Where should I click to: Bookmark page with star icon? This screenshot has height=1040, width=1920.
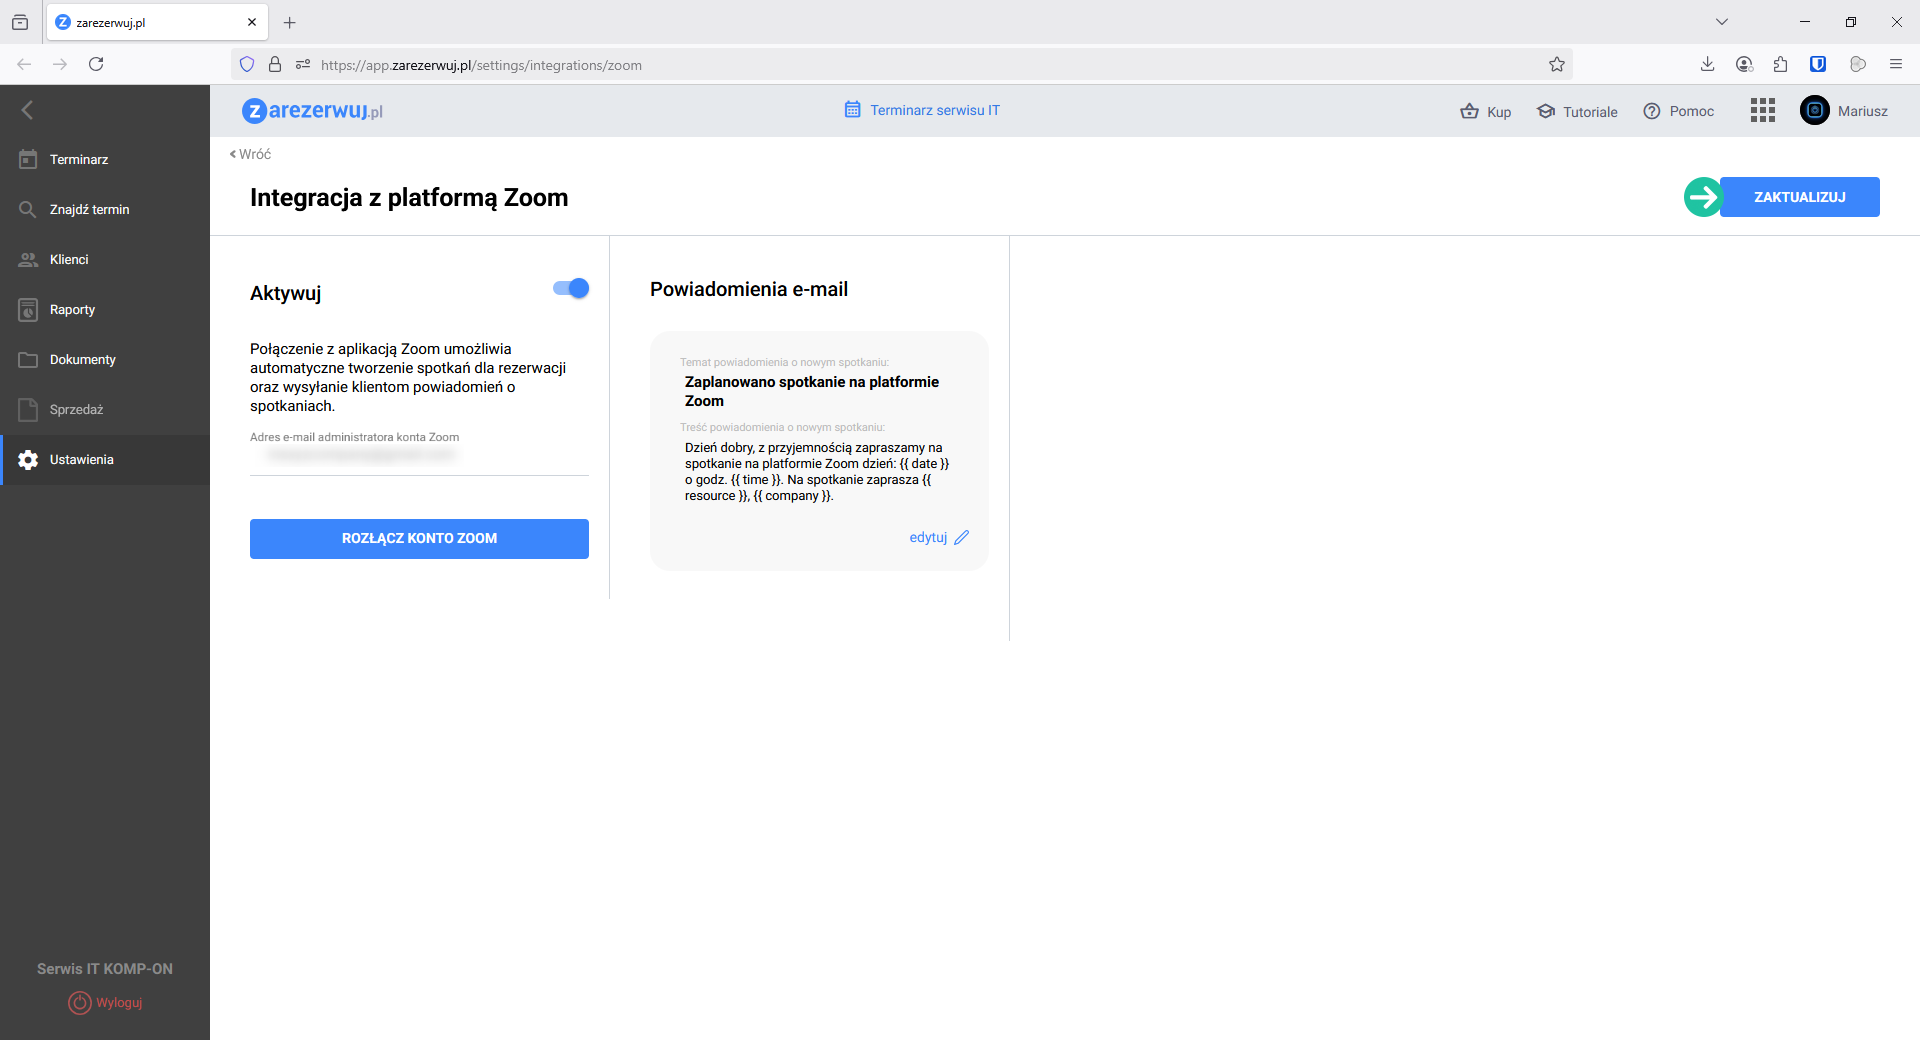click(1557, 64)
